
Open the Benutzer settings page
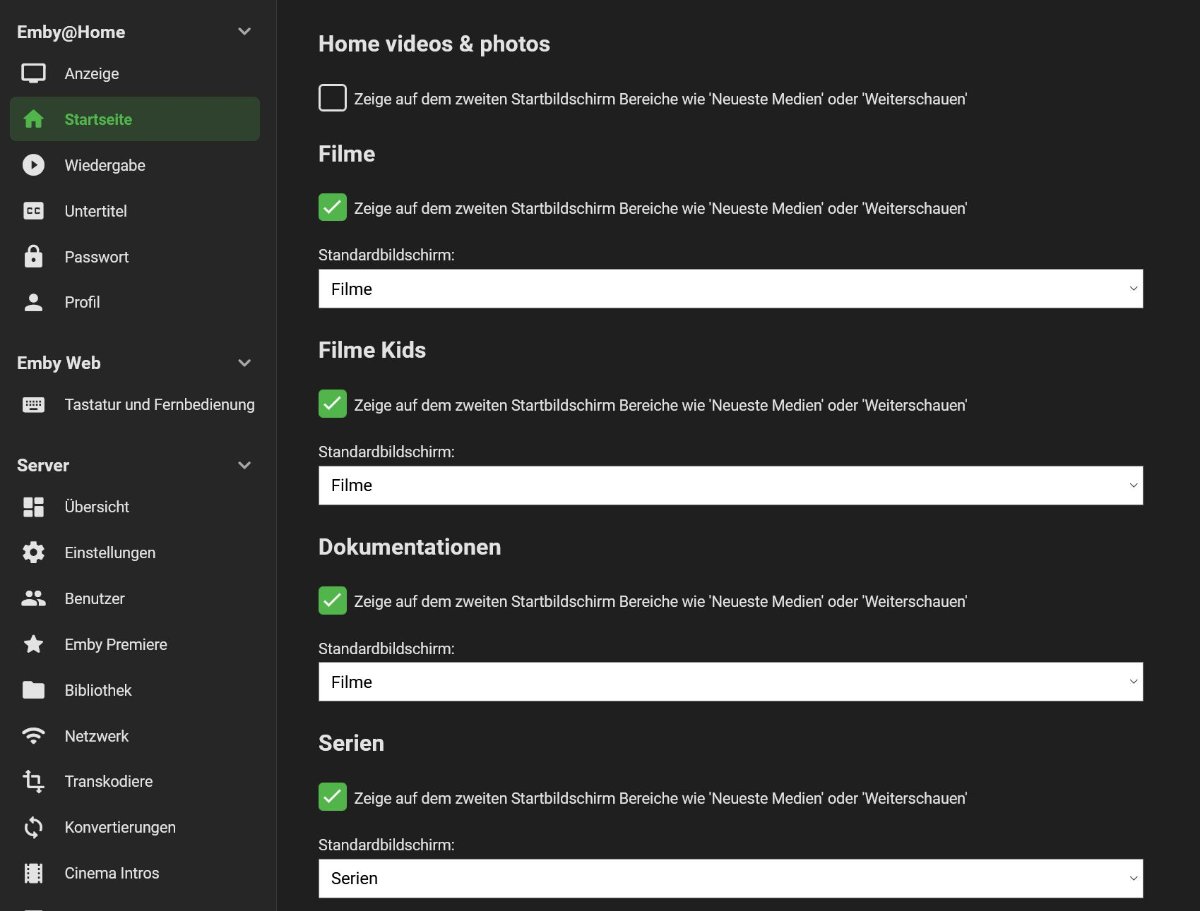[x=94, y=598]
